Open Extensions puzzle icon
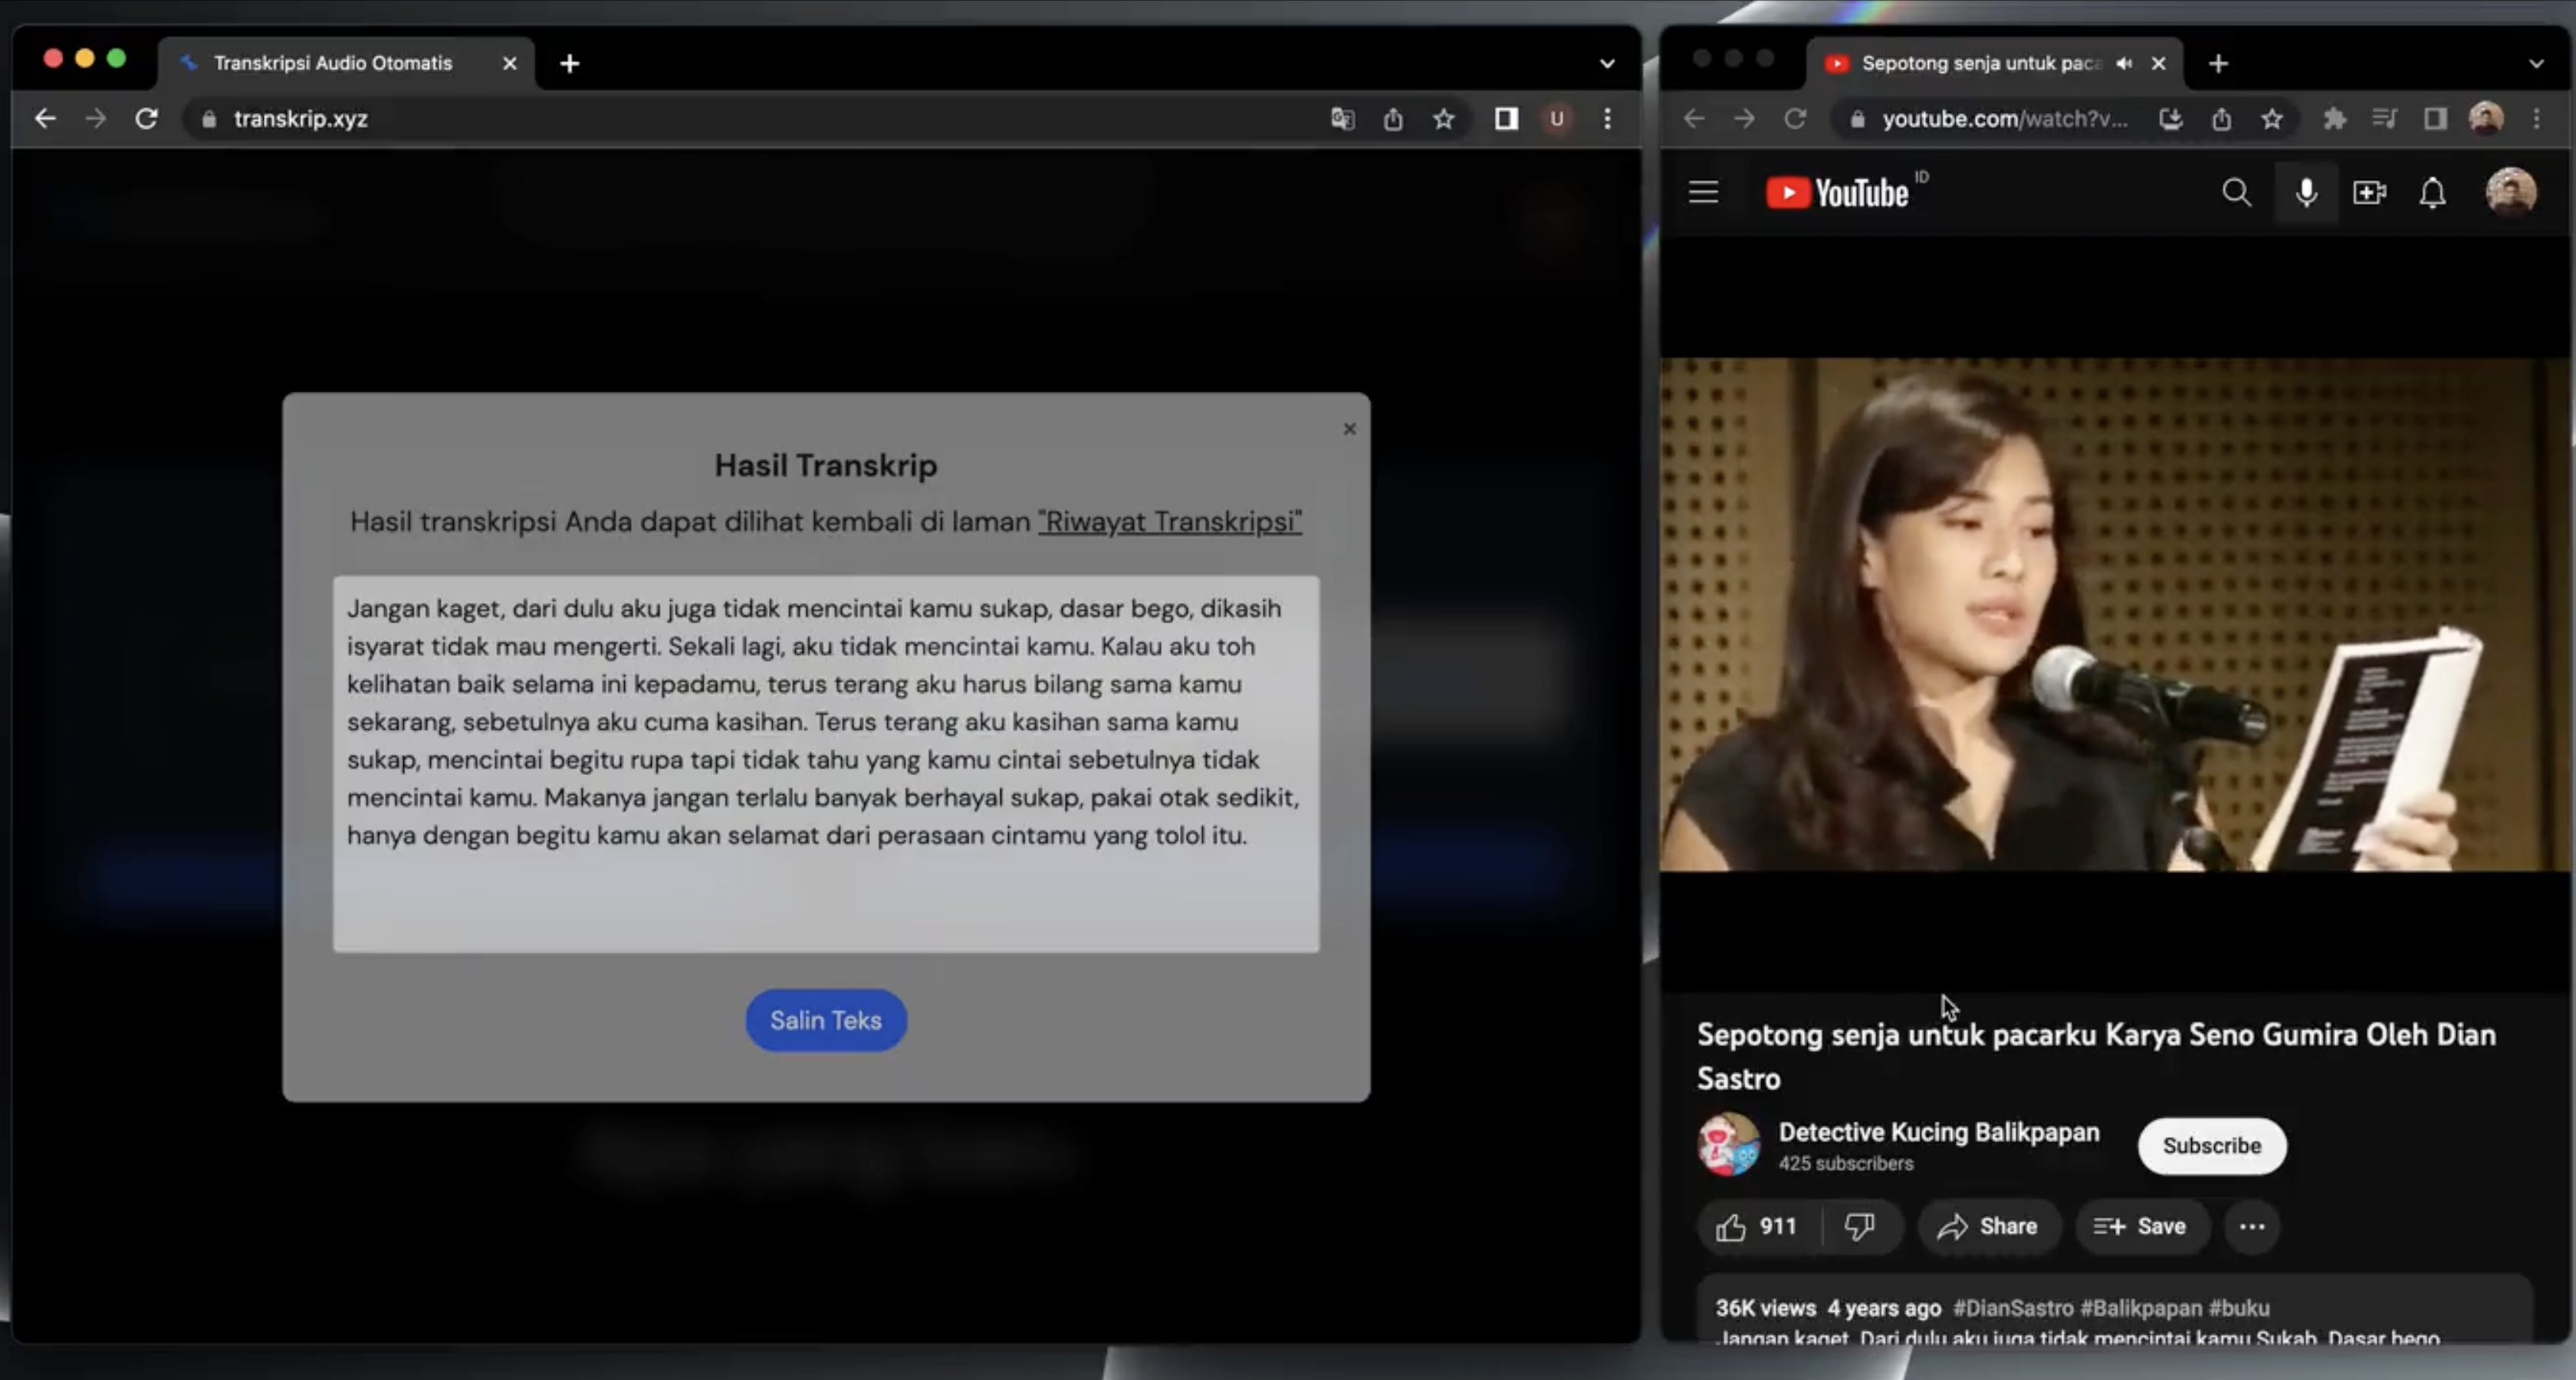2576x1380 pixels. point(2334,119)
